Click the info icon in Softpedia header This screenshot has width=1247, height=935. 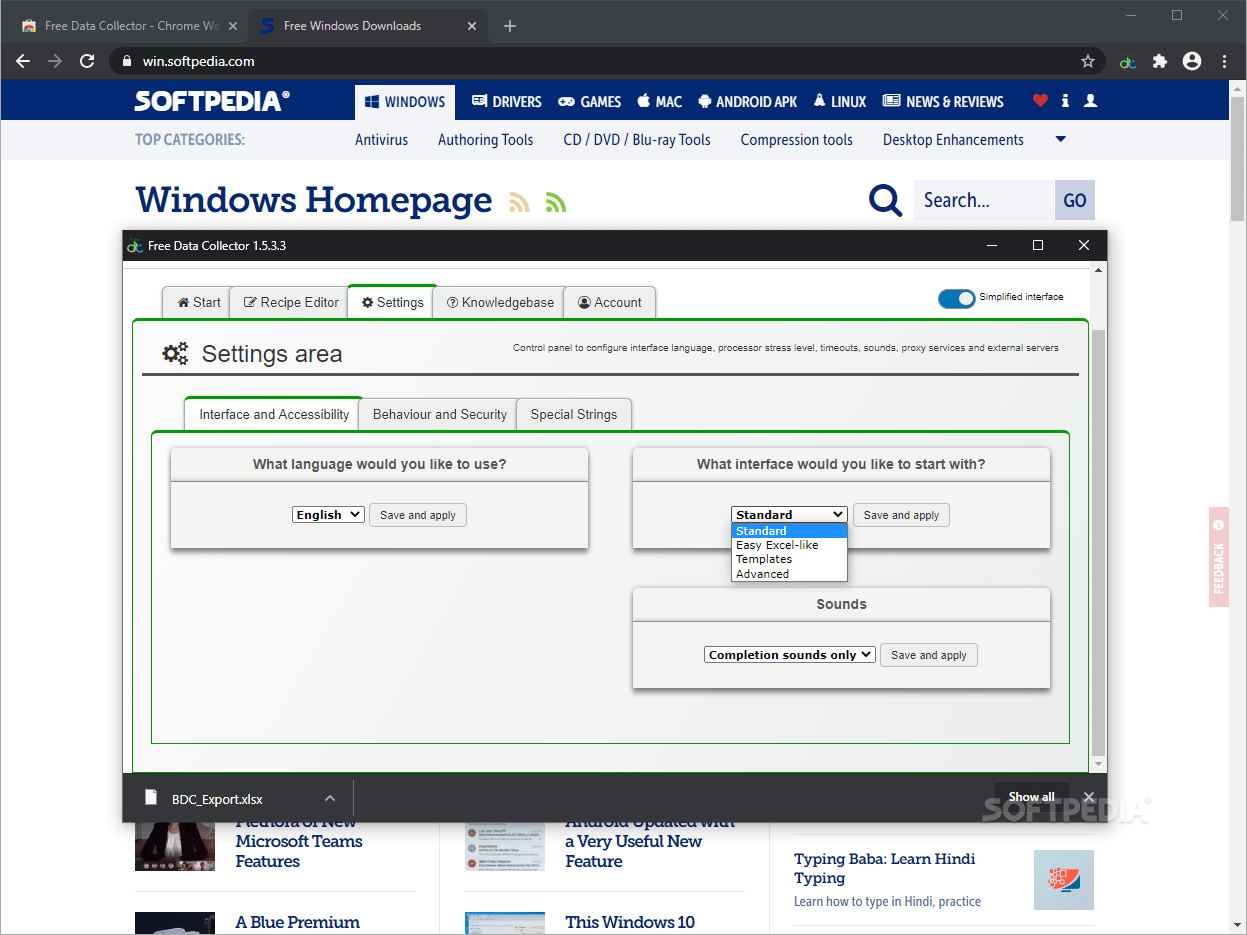tap(1065, 101)
